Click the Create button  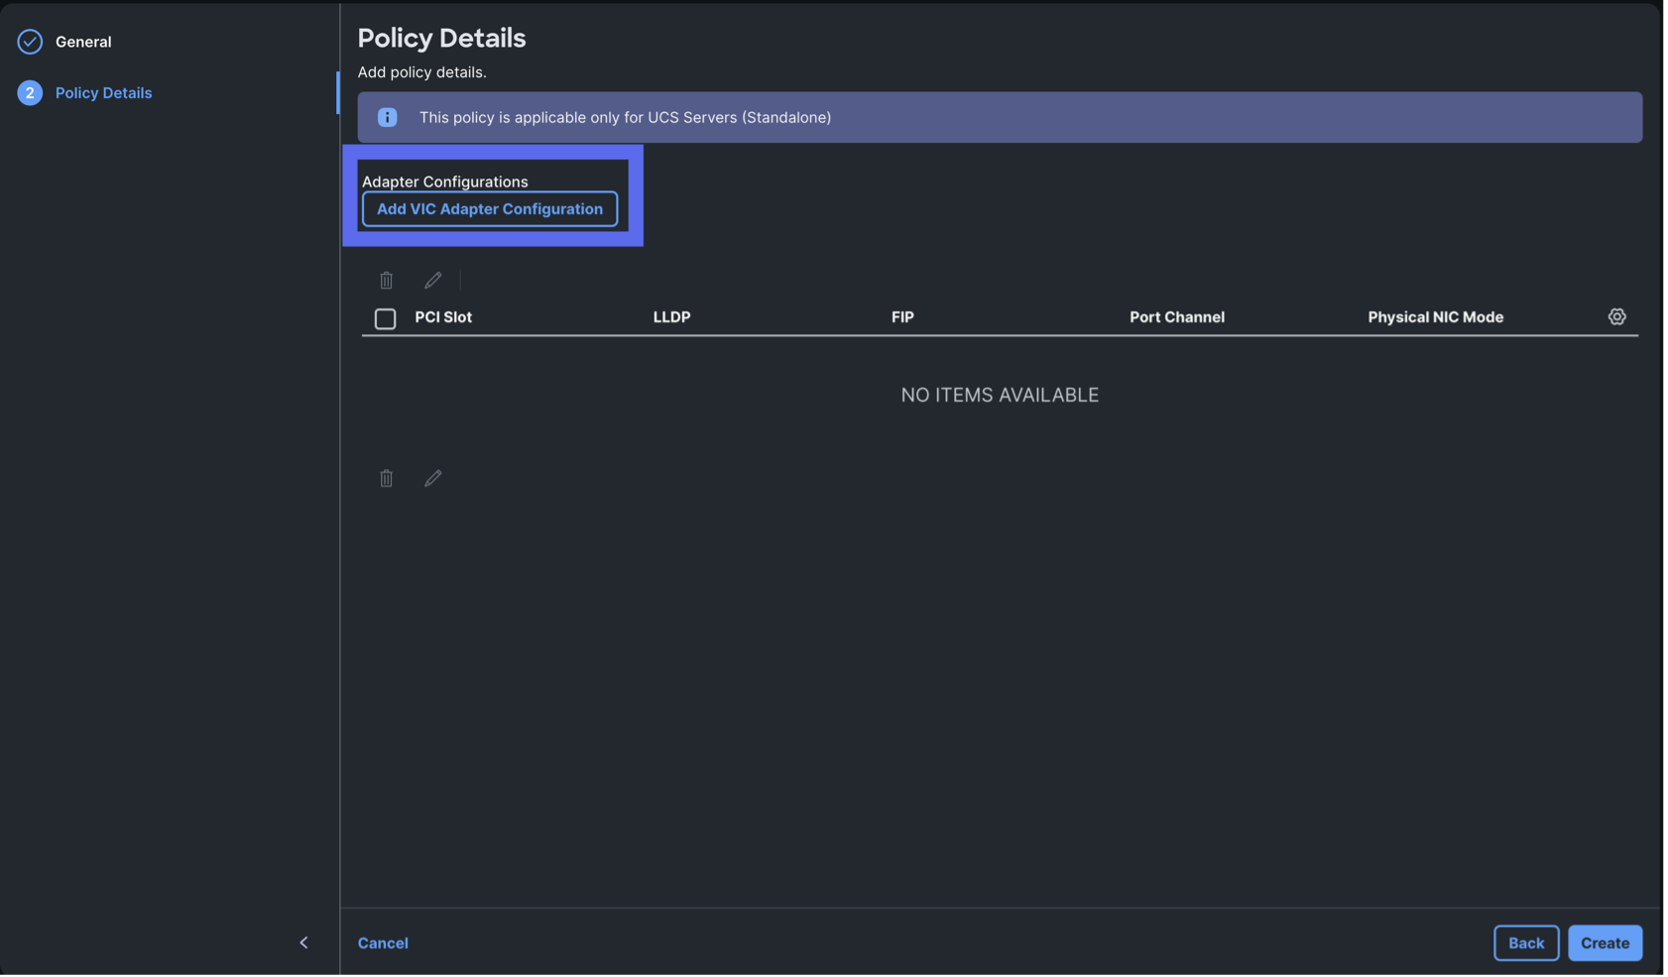click(x=1604, y=942)
